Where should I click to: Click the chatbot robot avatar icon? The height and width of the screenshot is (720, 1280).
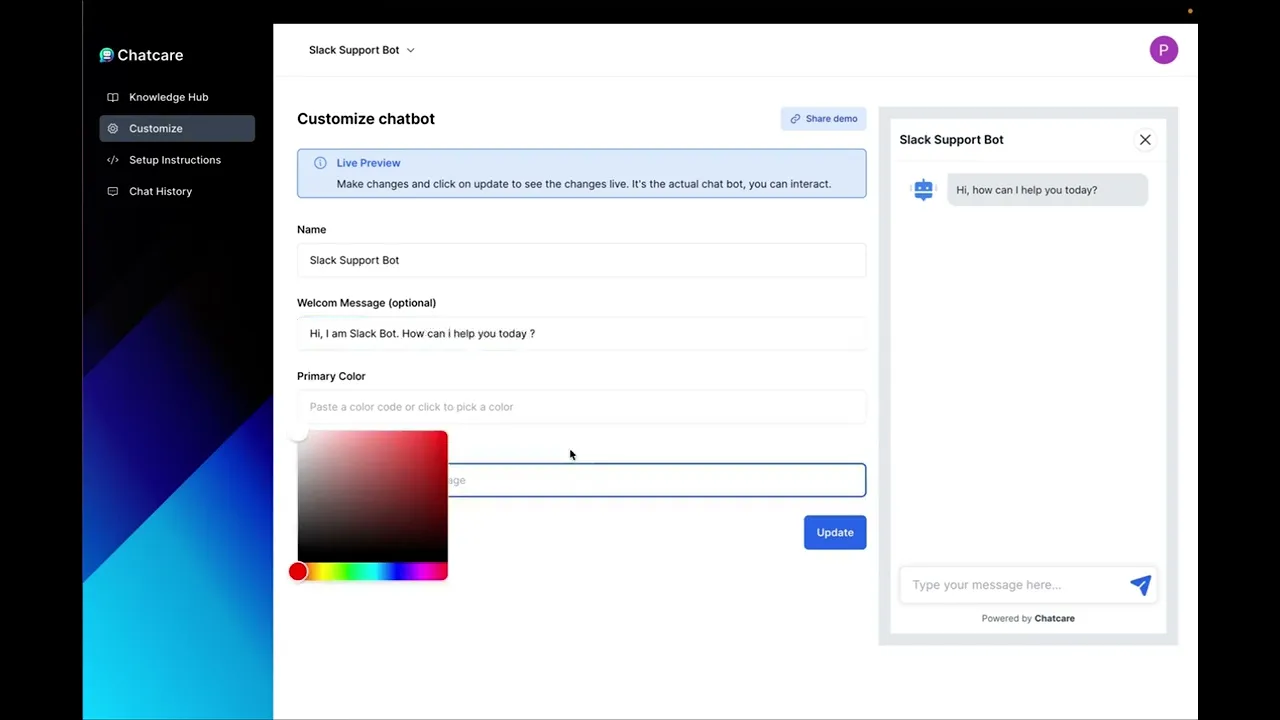923,190
